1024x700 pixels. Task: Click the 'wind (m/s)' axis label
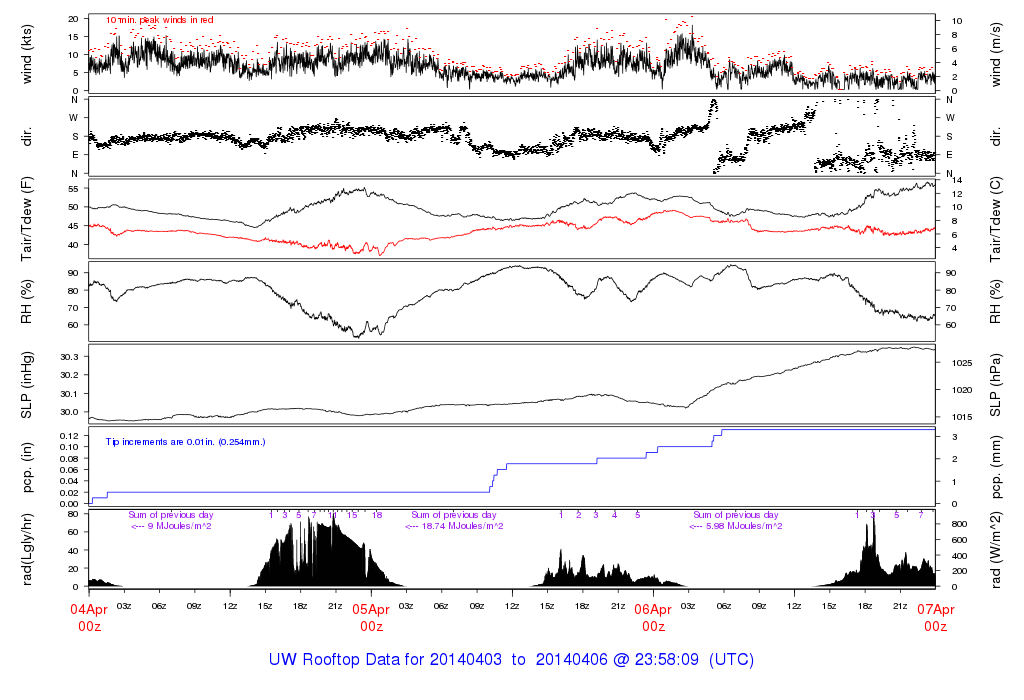[x=995, y=56]
